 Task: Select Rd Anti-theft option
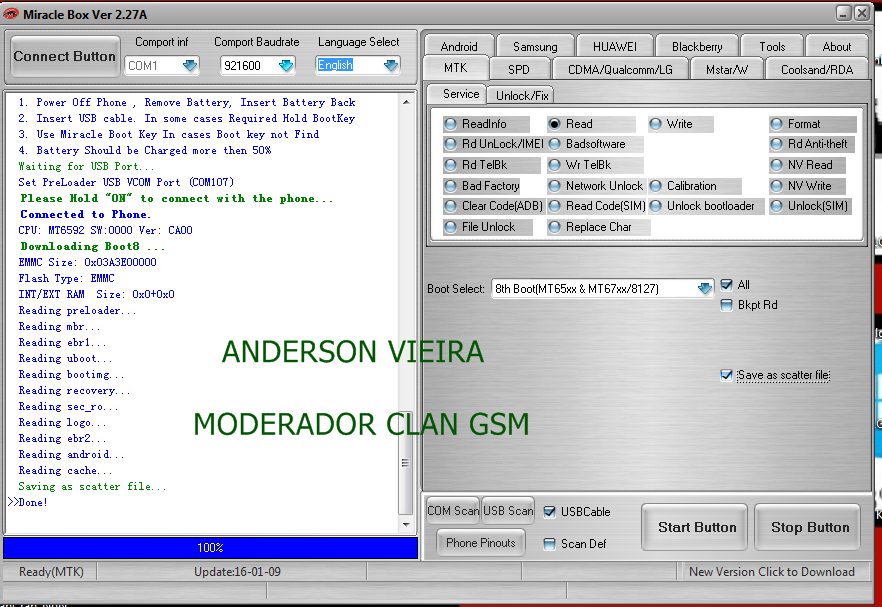pos(812,144)
